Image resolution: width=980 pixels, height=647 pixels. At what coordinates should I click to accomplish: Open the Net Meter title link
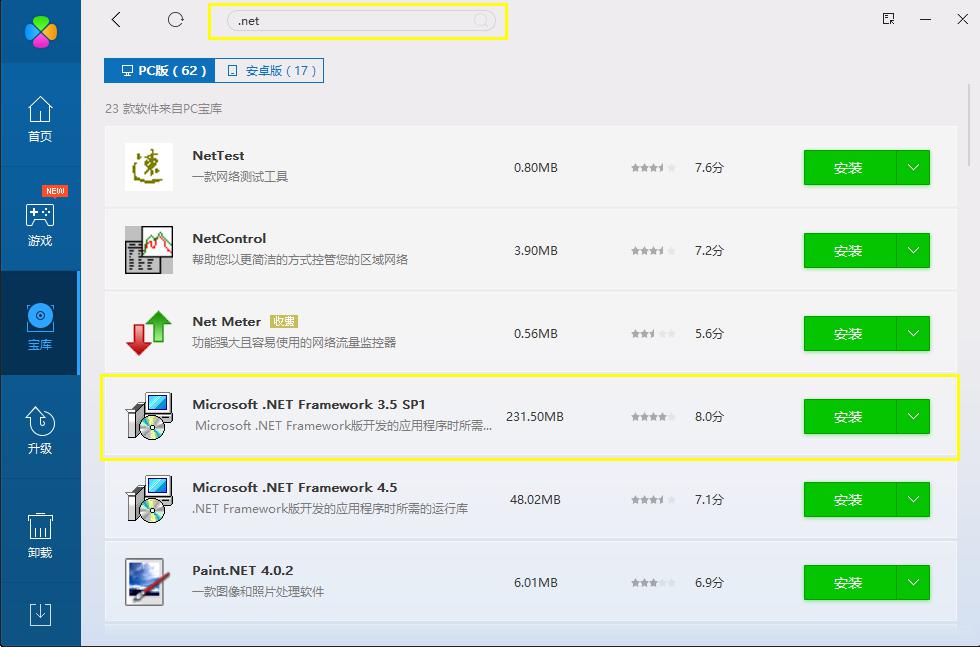click(x=226, y=322)
